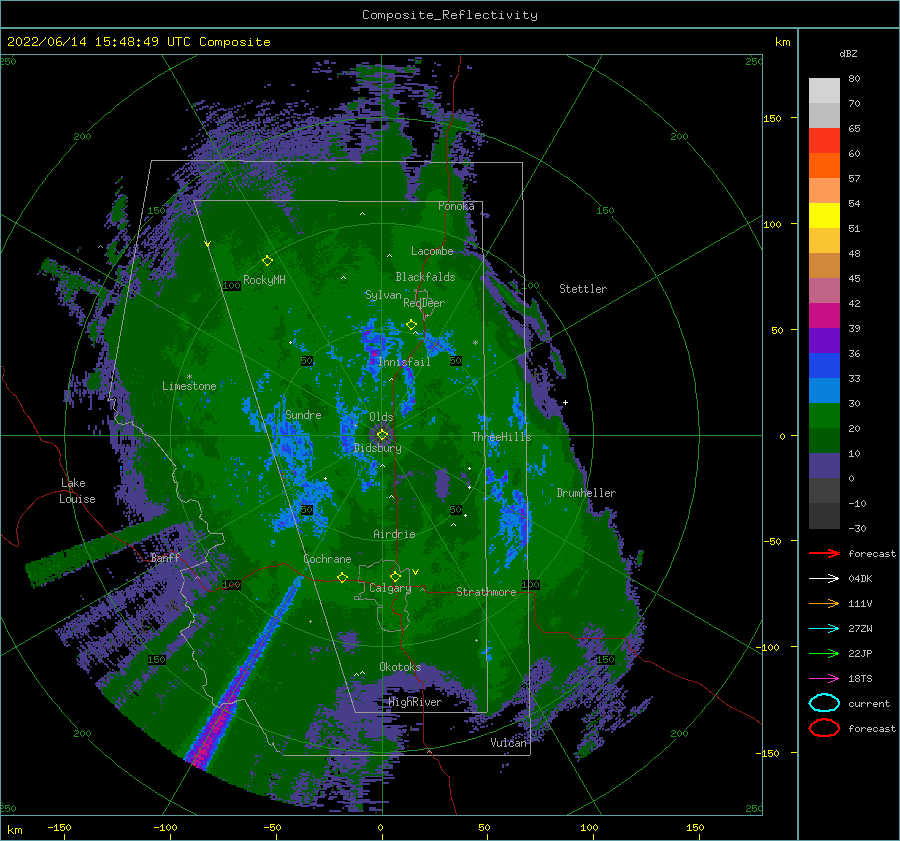This screenshot has height=841, width=900.
Task: Click the Banff label
Action: [x=165, y=558]
